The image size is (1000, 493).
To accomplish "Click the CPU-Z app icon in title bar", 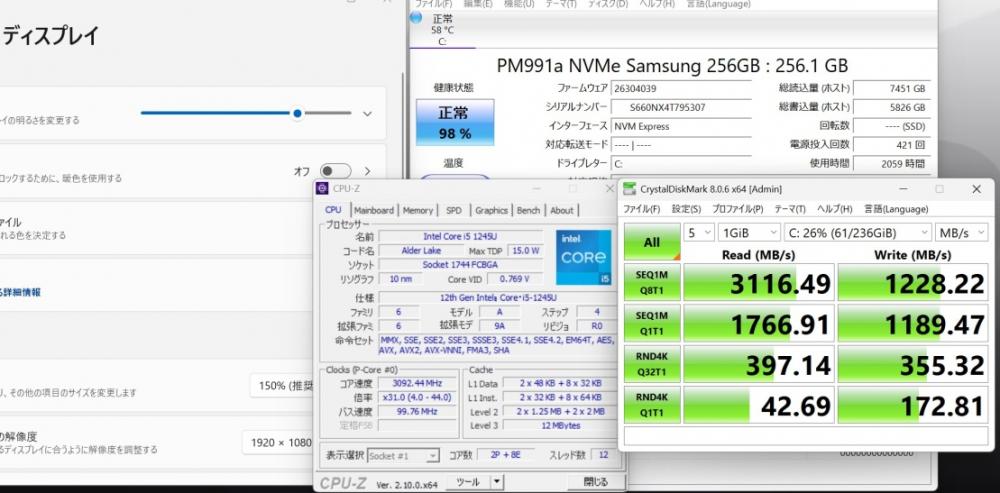I will pyautogui.click(x=322, y=188).
